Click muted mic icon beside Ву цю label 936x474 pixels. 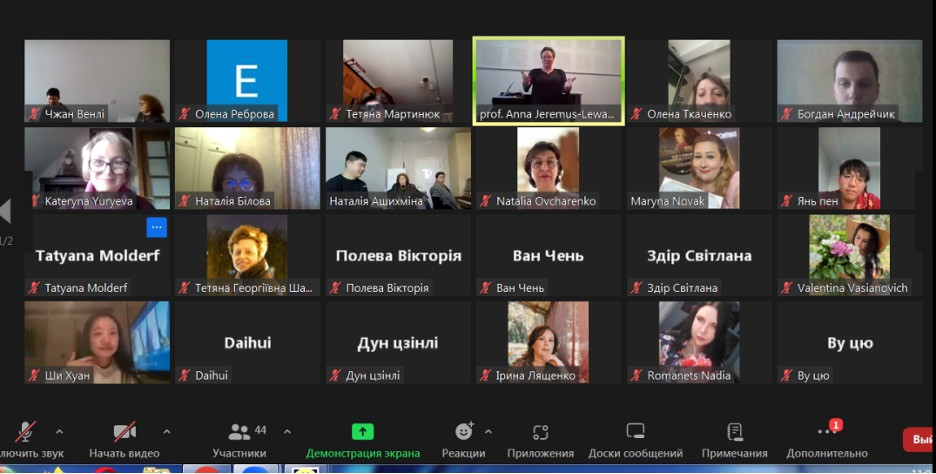787,375
